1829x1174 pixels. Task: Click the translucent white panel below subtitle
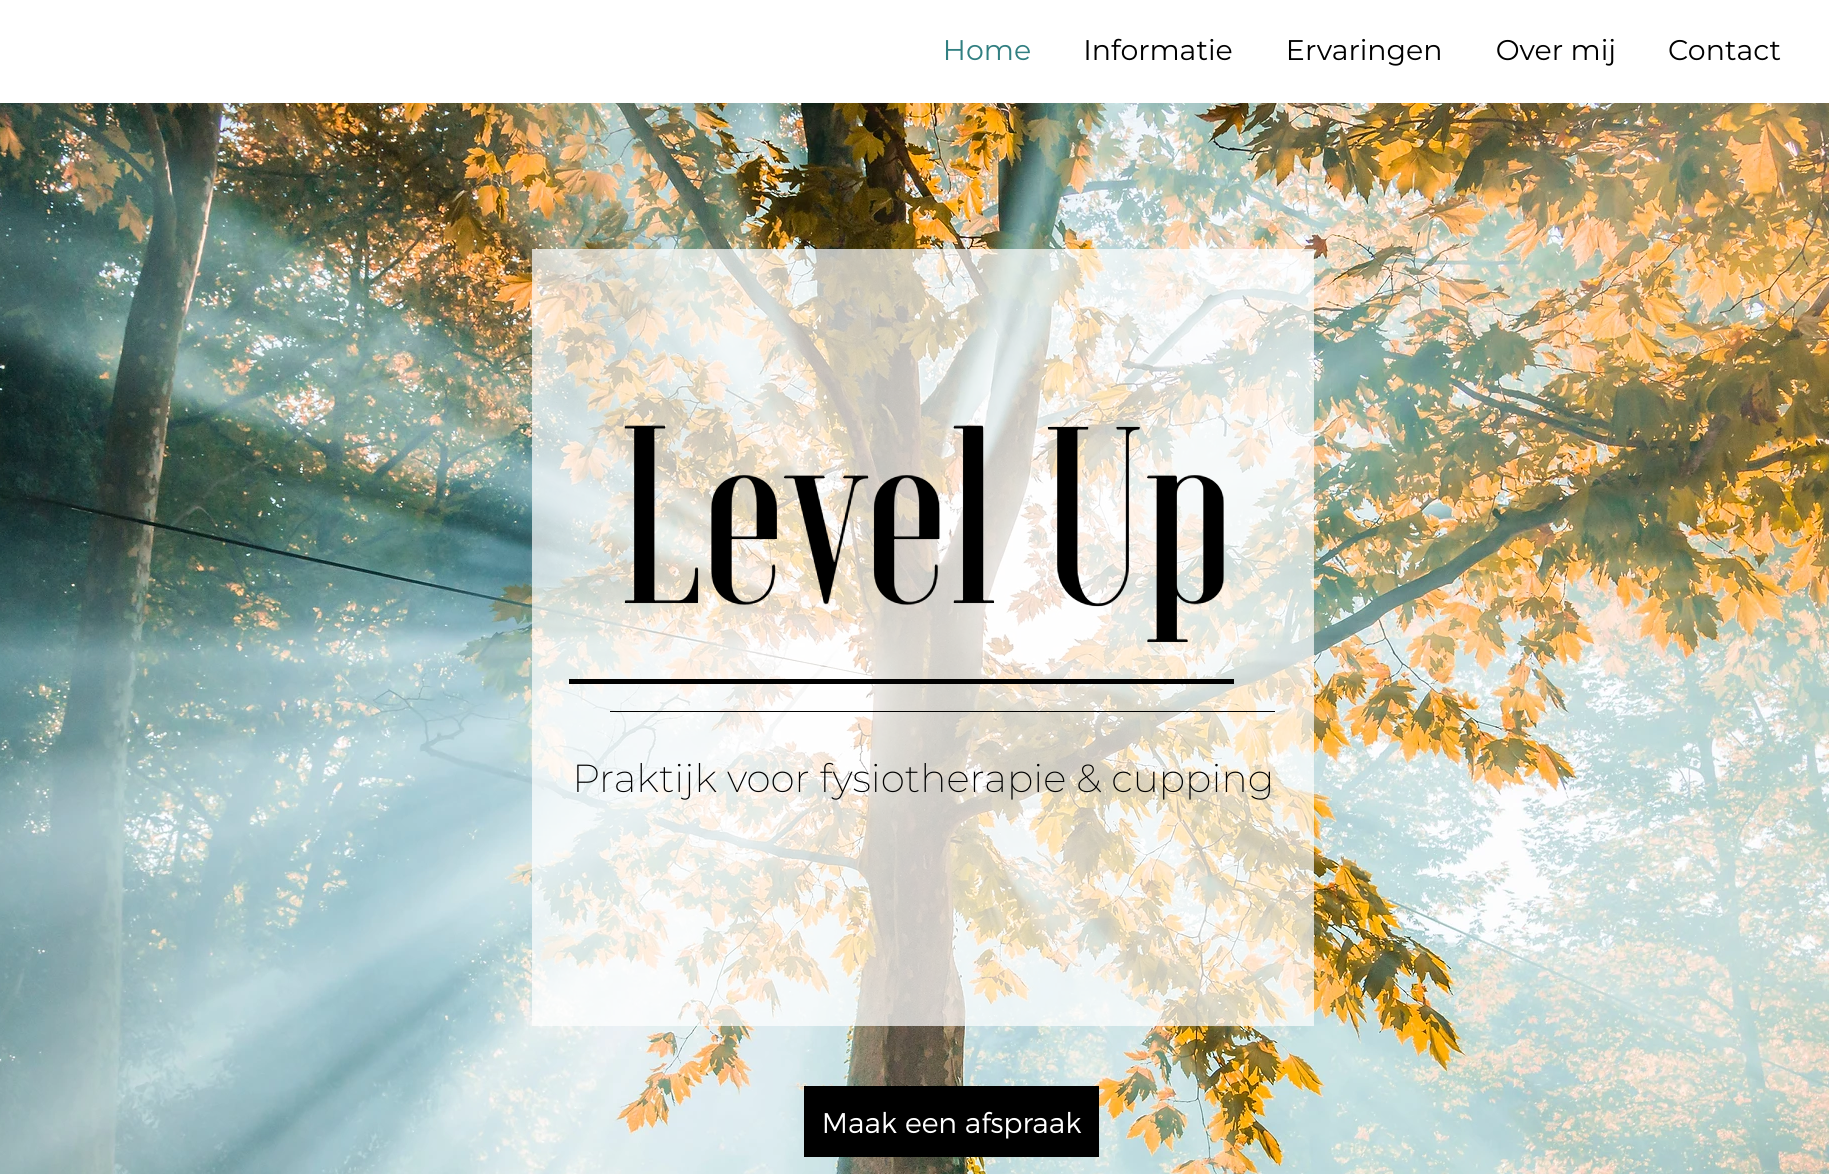(922, 910)
